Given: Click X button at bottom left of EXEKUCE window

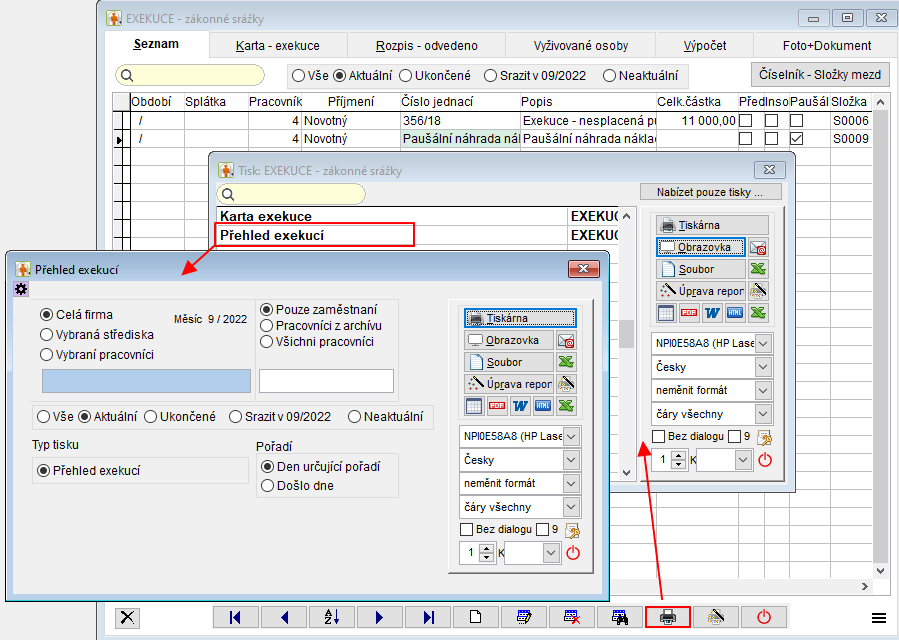Looking at the screenshot, I should pos(127,618).
